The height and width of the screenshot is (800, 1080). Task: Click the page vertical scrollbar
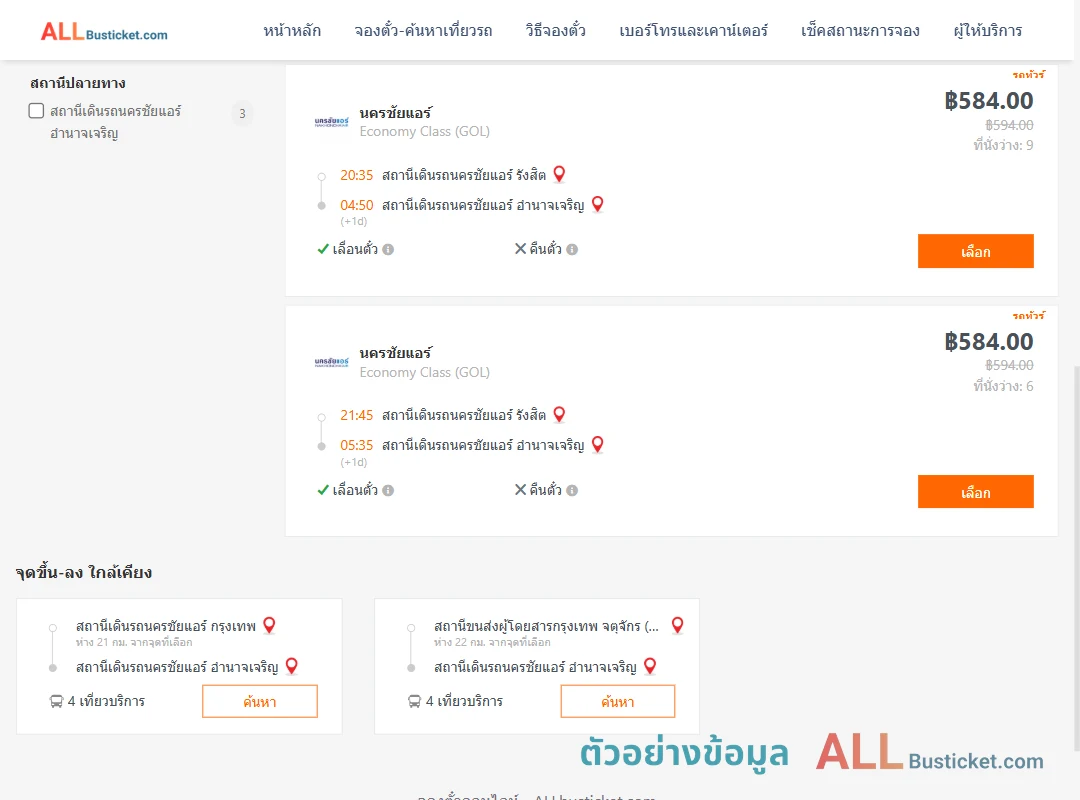(1076, 558)
